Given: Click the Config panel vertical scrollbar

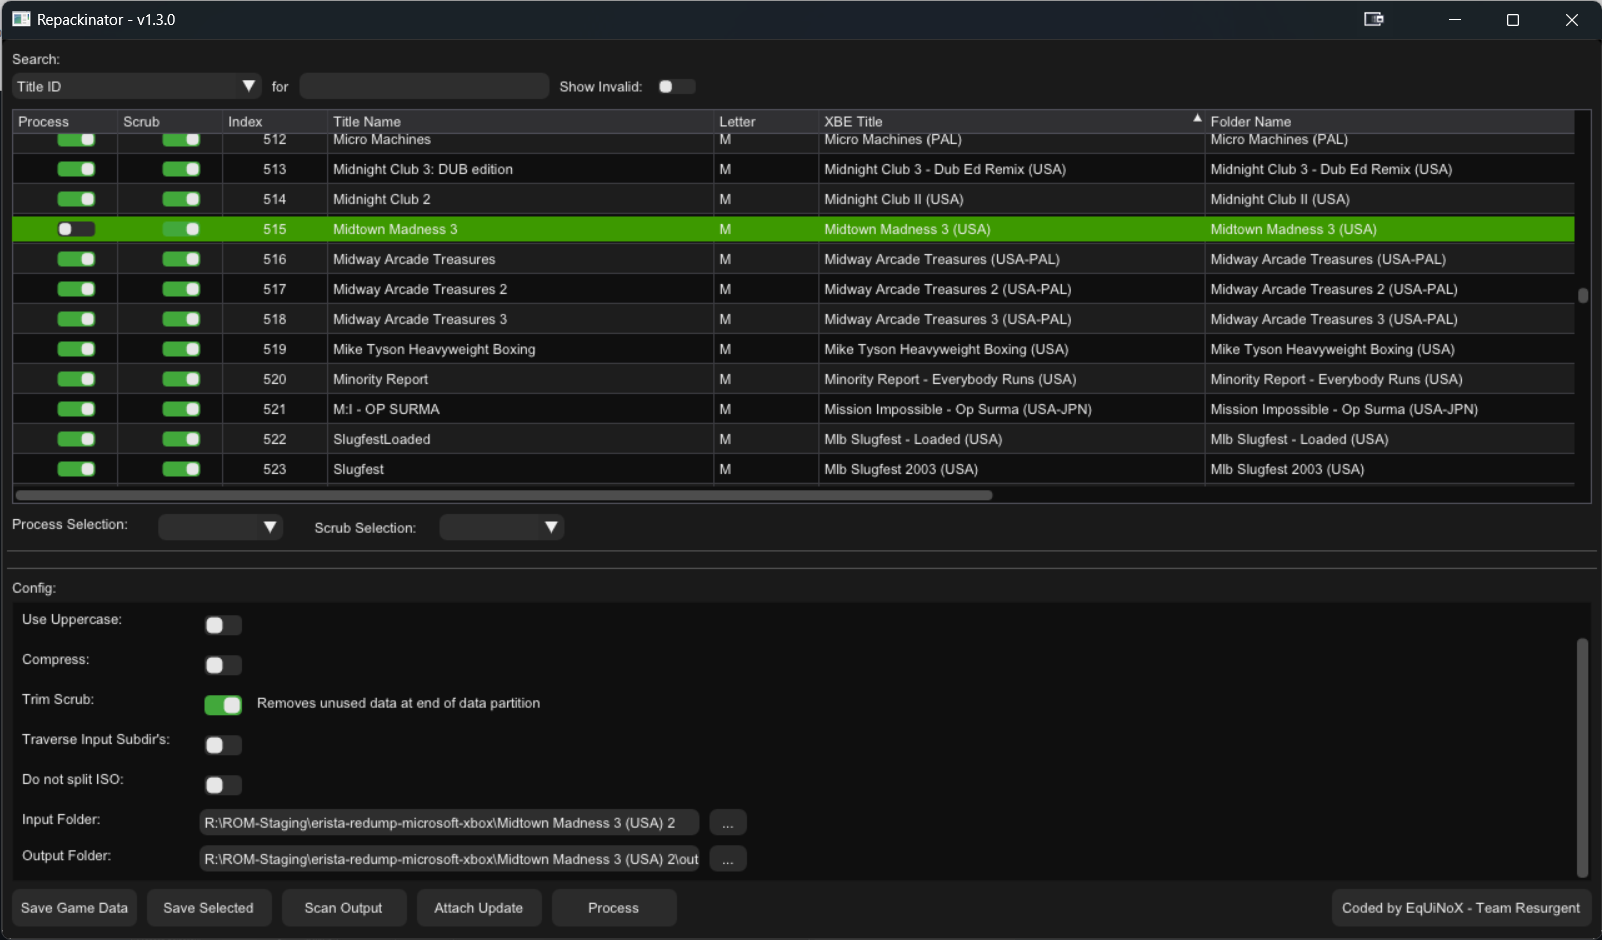Looking at the screenshot, I should pyautogui.click(x=1582, y=757).
